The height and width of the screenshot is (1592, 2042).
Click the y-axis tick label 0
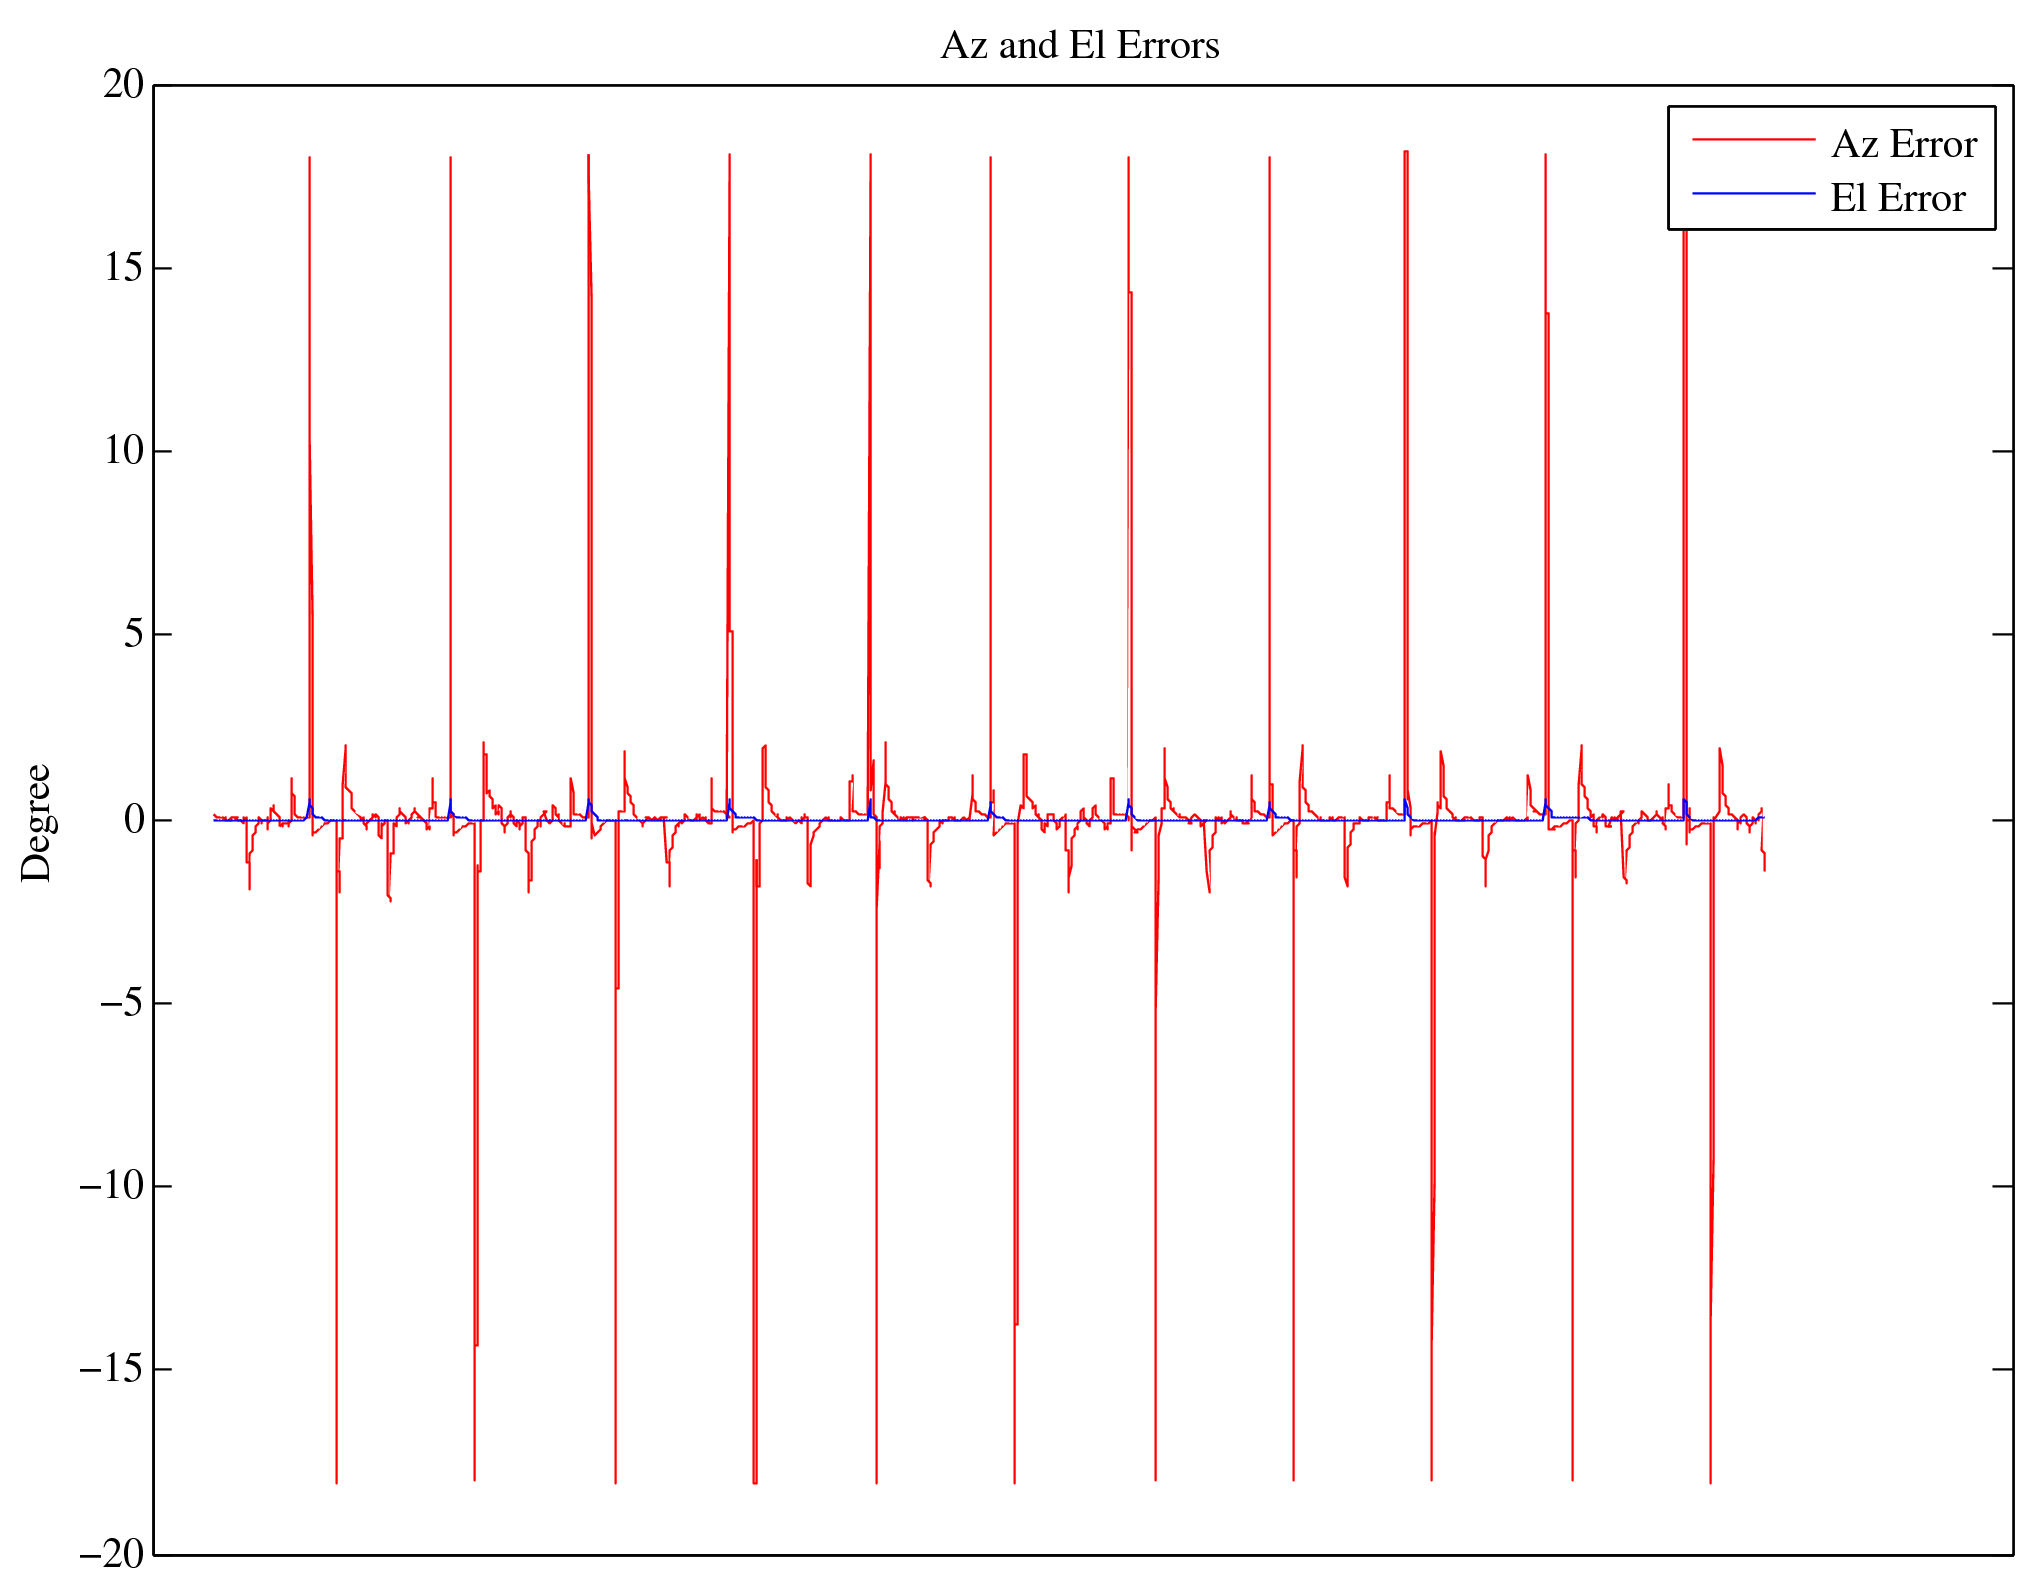pos(134,820)
